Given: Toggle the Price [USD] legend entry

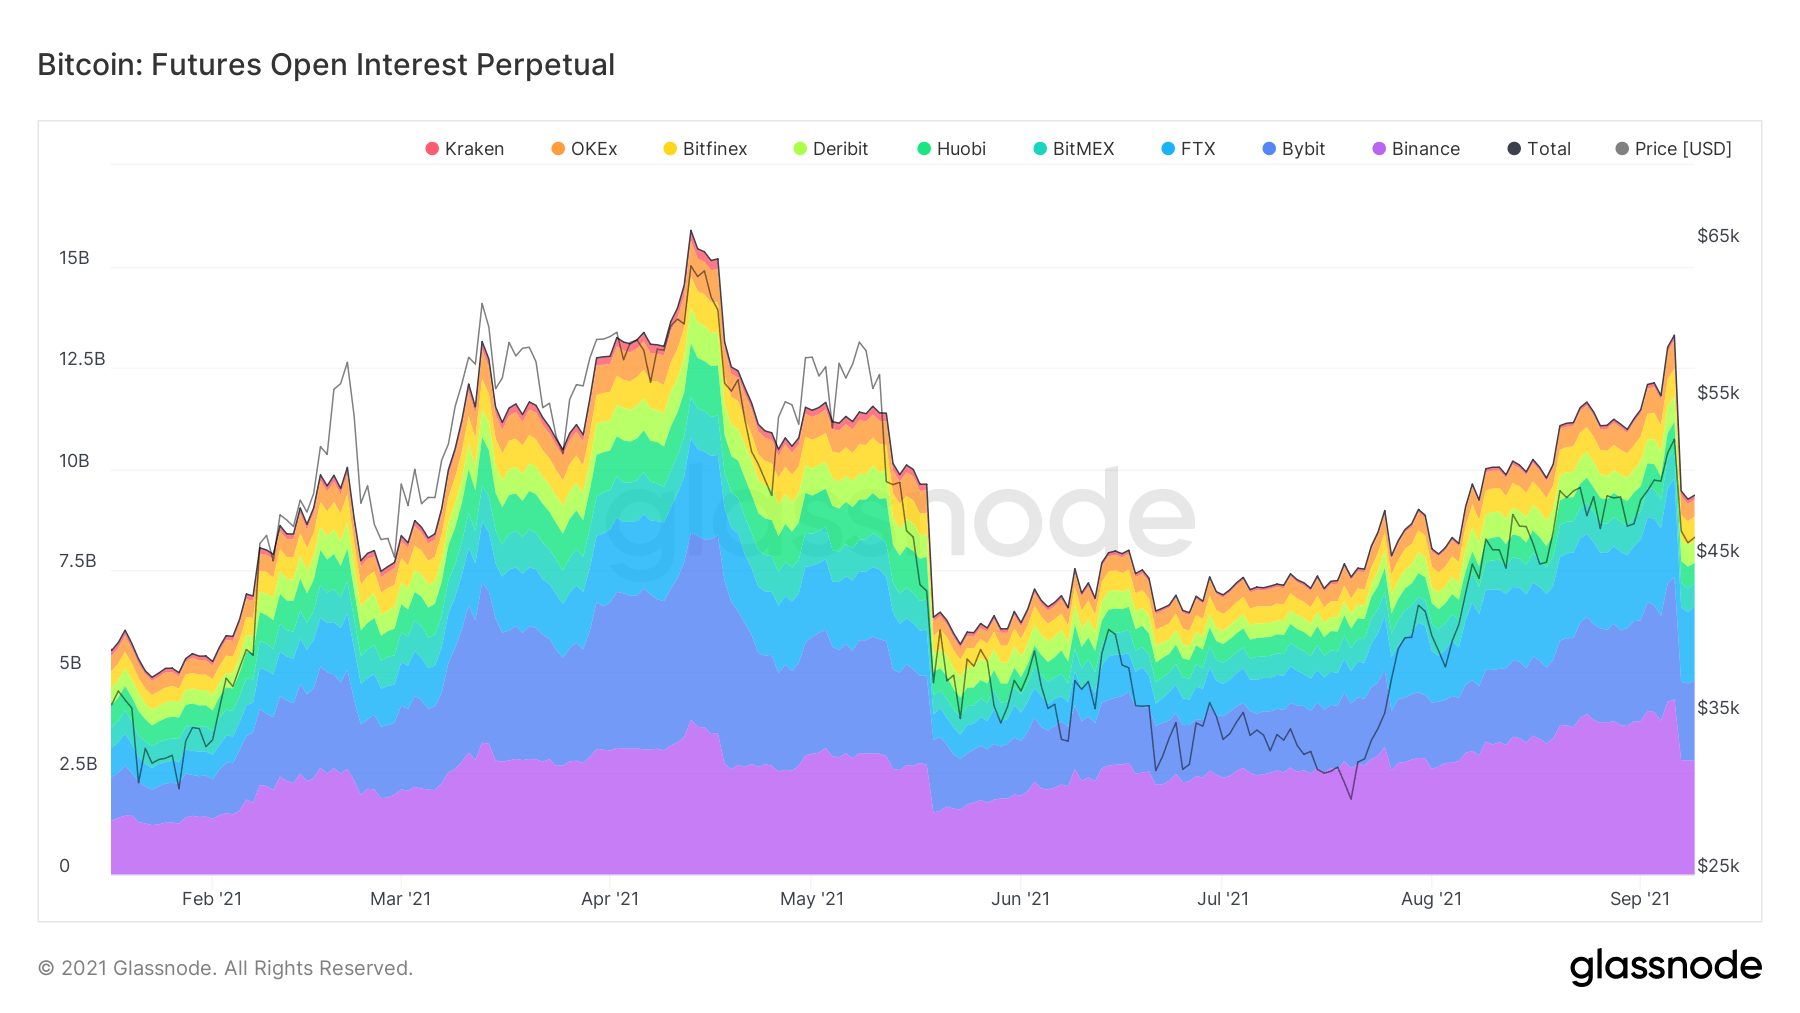Looking at the screenshot, I should (1673, 149).
